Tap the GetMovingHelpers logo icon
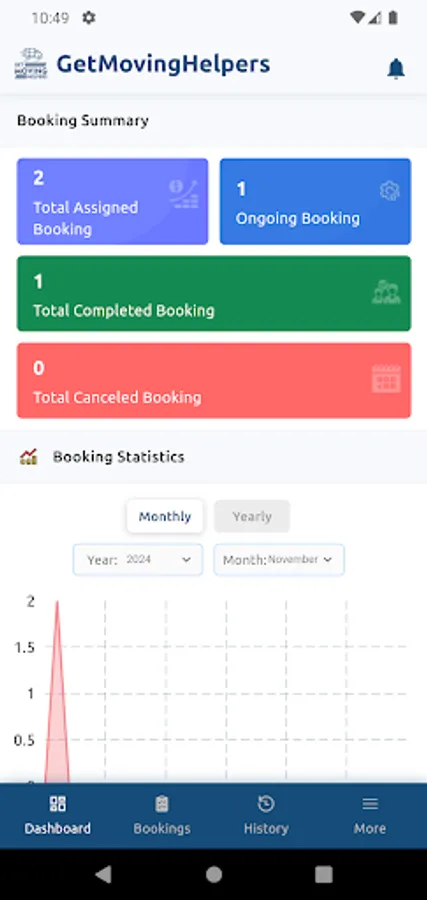 (30, 64)
